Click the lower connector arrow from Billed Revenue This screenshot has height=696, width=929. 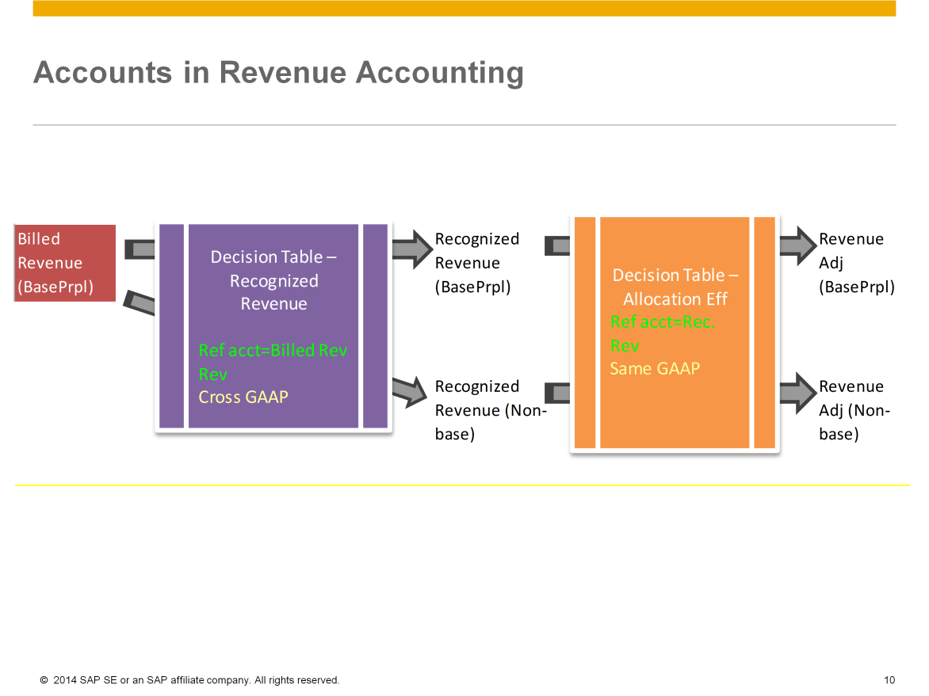pyautogui.click(x=140, y=303)
